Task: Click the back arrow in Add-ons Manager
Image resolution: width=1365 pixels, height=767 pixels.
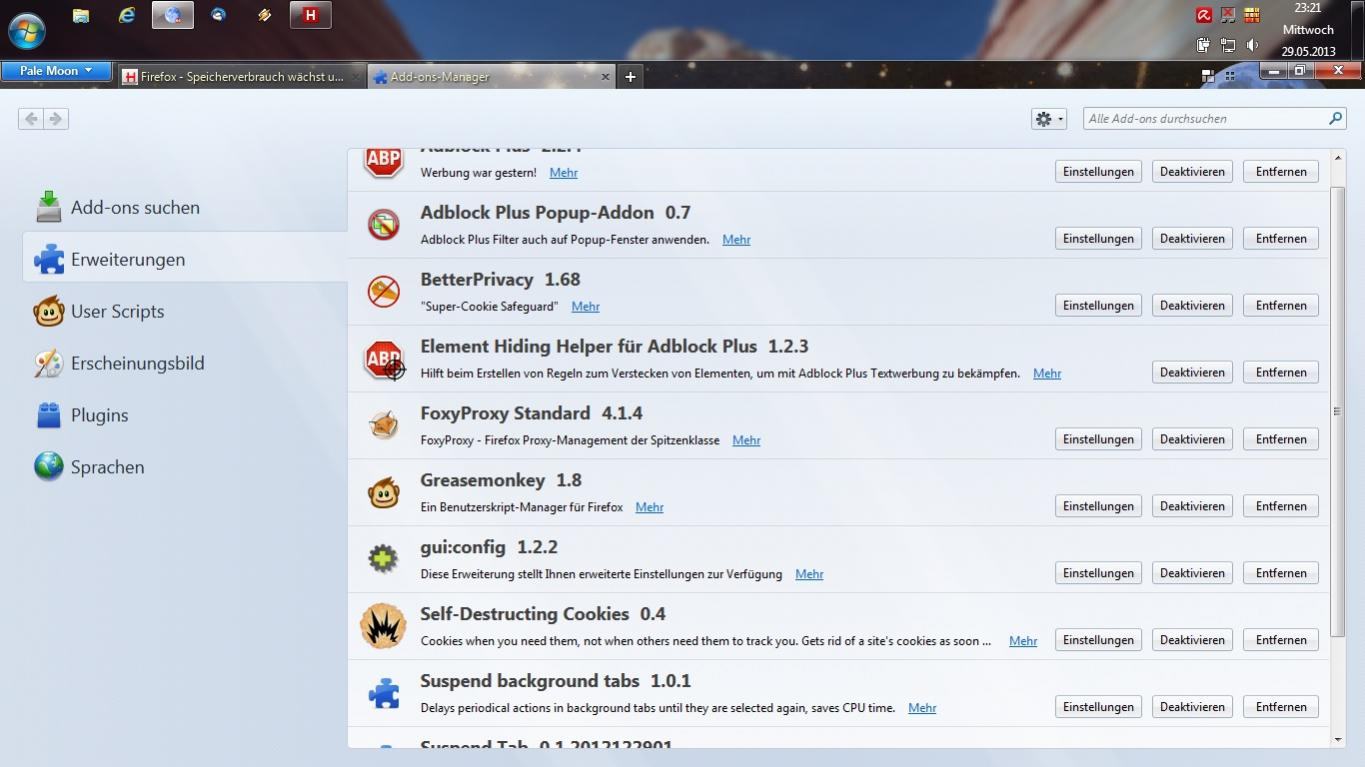Action: pyautogui.click(x=31, y=118)
